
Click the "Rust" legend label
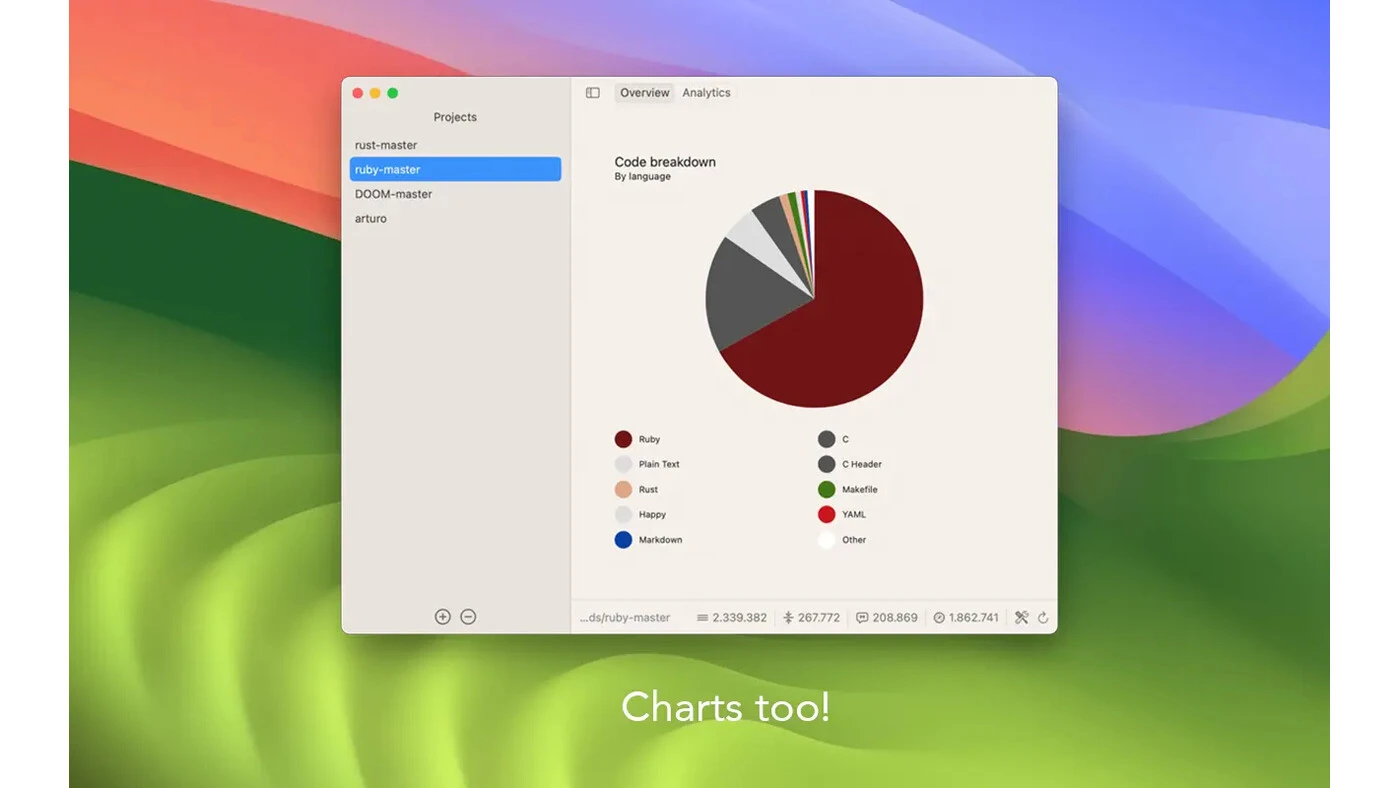point(648,490)
